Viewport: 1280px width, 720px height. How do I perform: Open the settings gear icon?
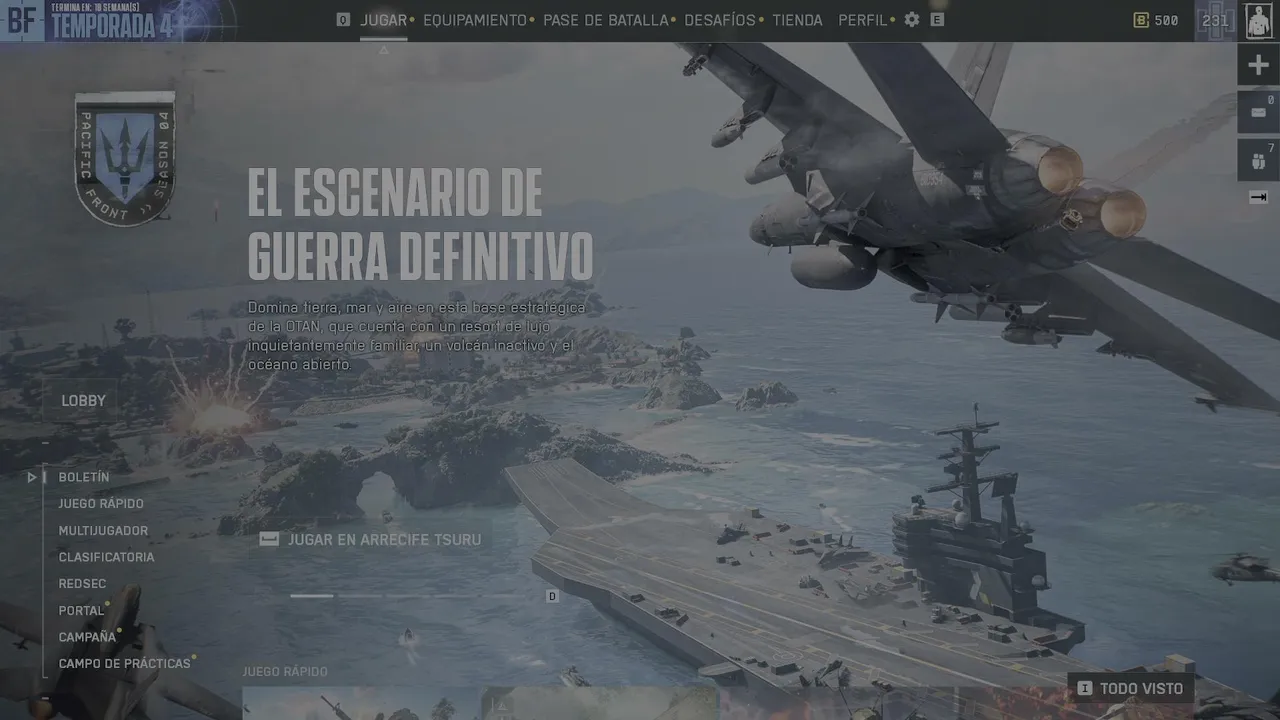point(912,20)
